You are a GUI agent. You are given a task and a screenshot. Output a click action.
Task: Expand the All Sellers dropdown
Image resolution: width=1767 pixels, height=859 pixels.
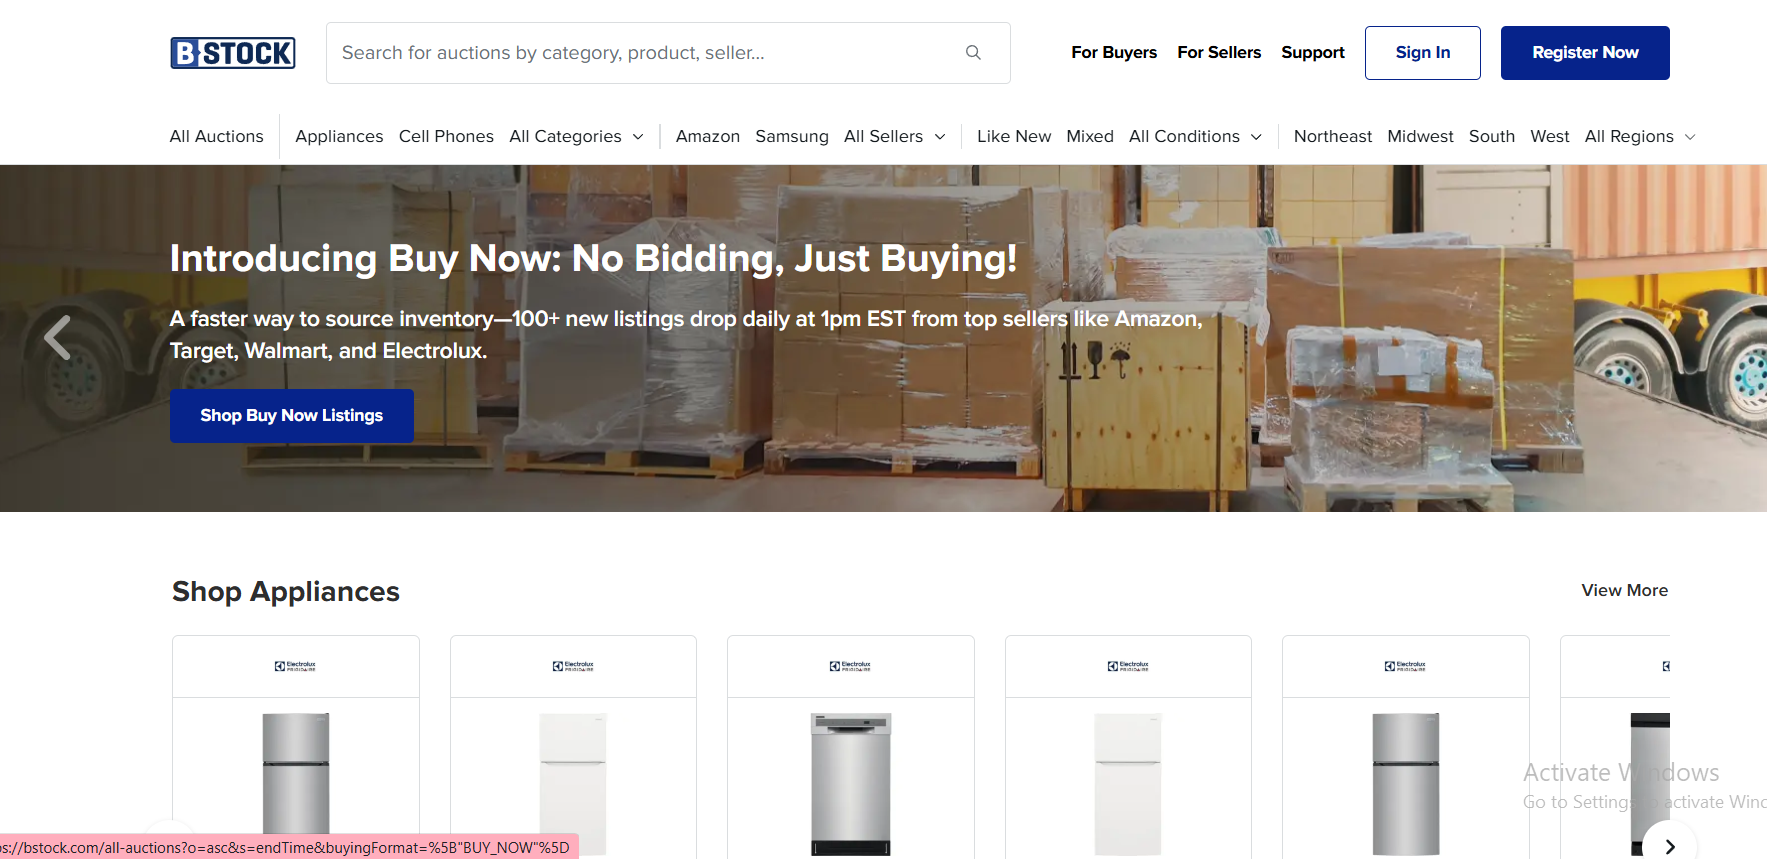coord(895,136)
